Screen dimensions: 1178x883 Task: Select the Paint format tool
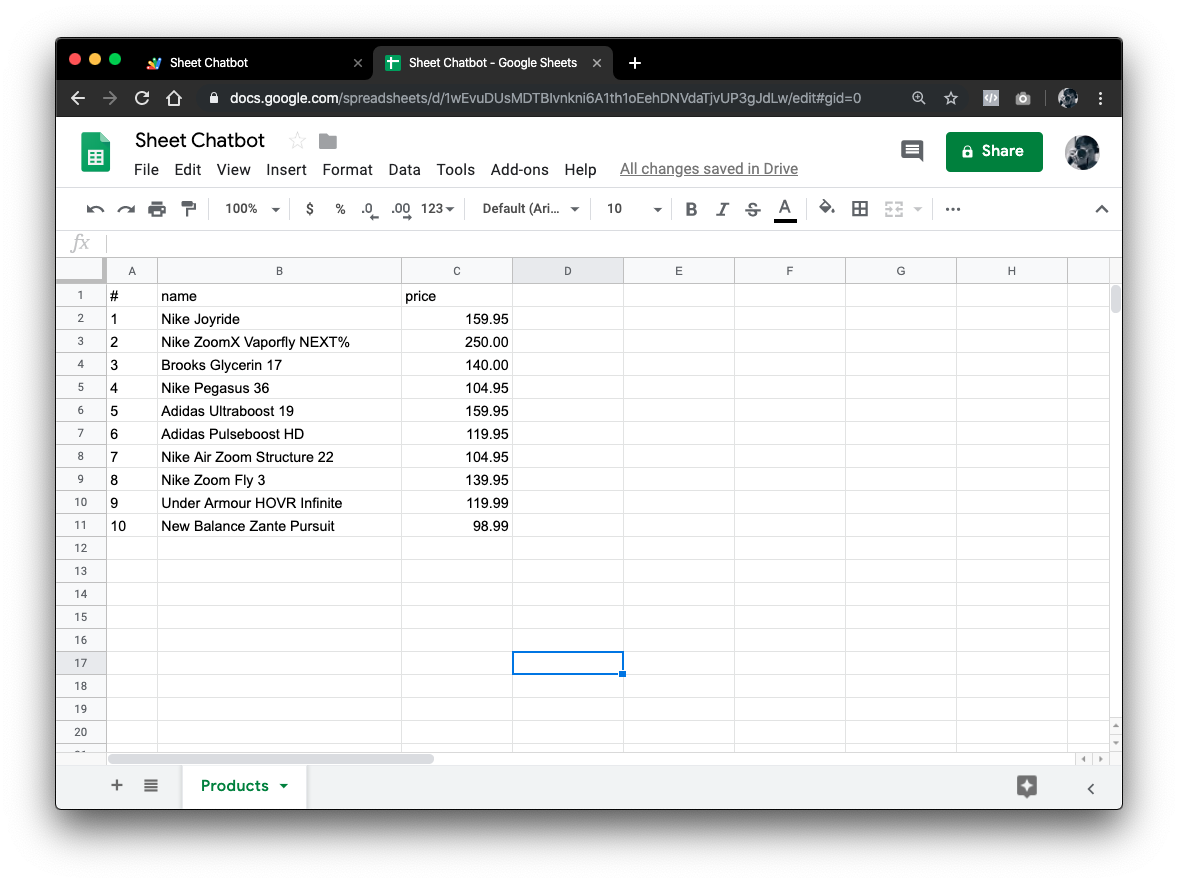189,209
